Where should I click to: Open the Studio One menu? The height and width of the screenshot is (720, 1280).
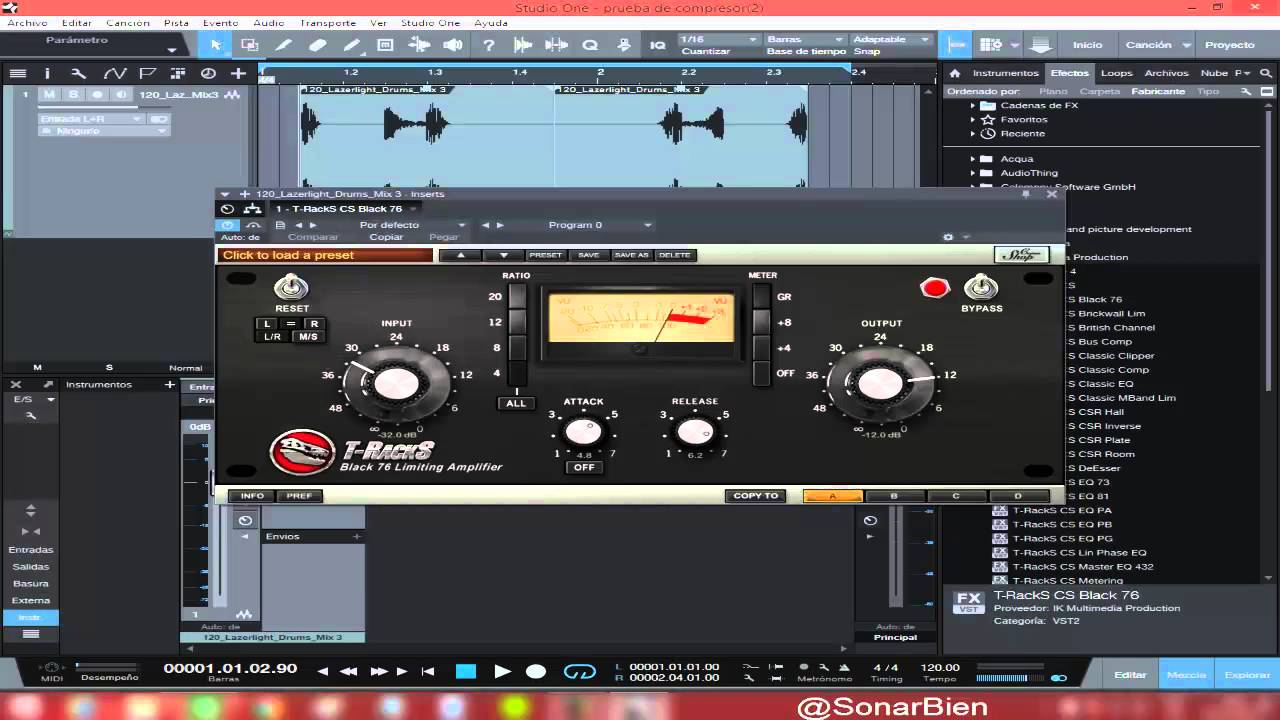(x=429, y=22)
